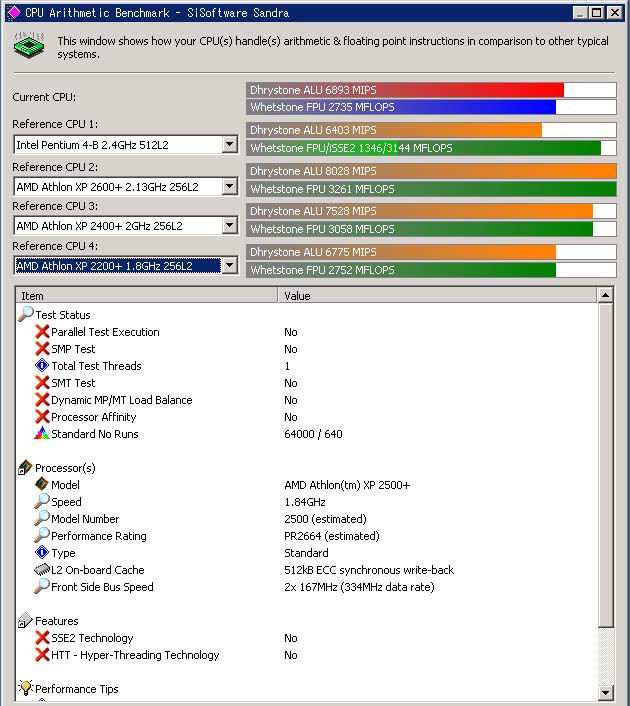
Task: Click the chip icon beside Model
Action: 42,485
